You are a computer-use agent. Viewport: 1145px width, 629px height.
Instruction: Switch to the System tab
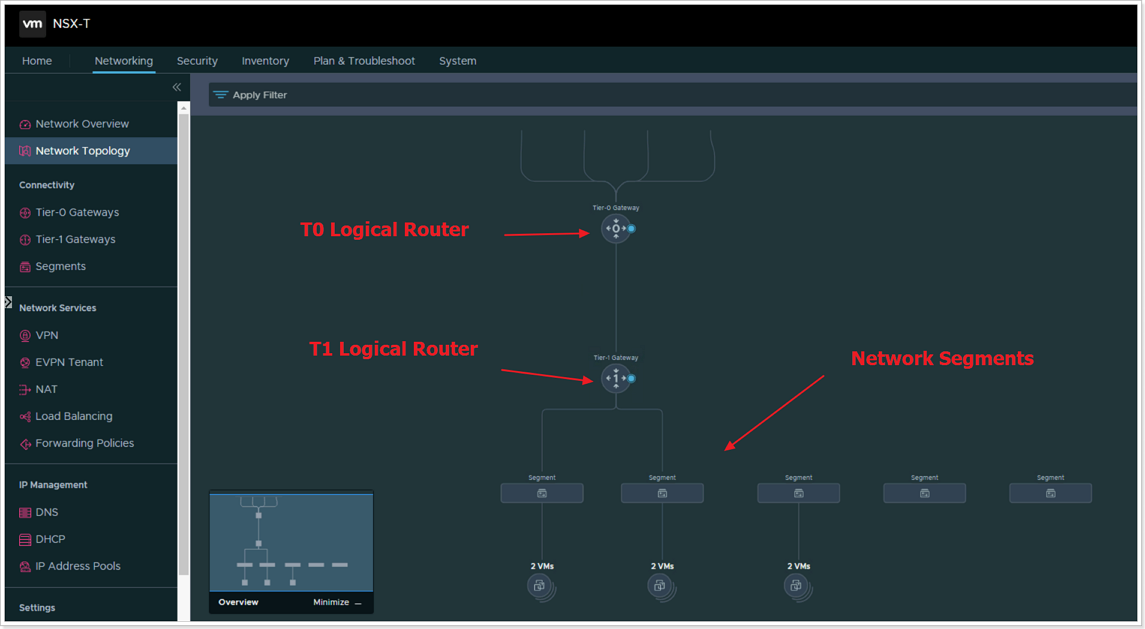click(457, 61)
